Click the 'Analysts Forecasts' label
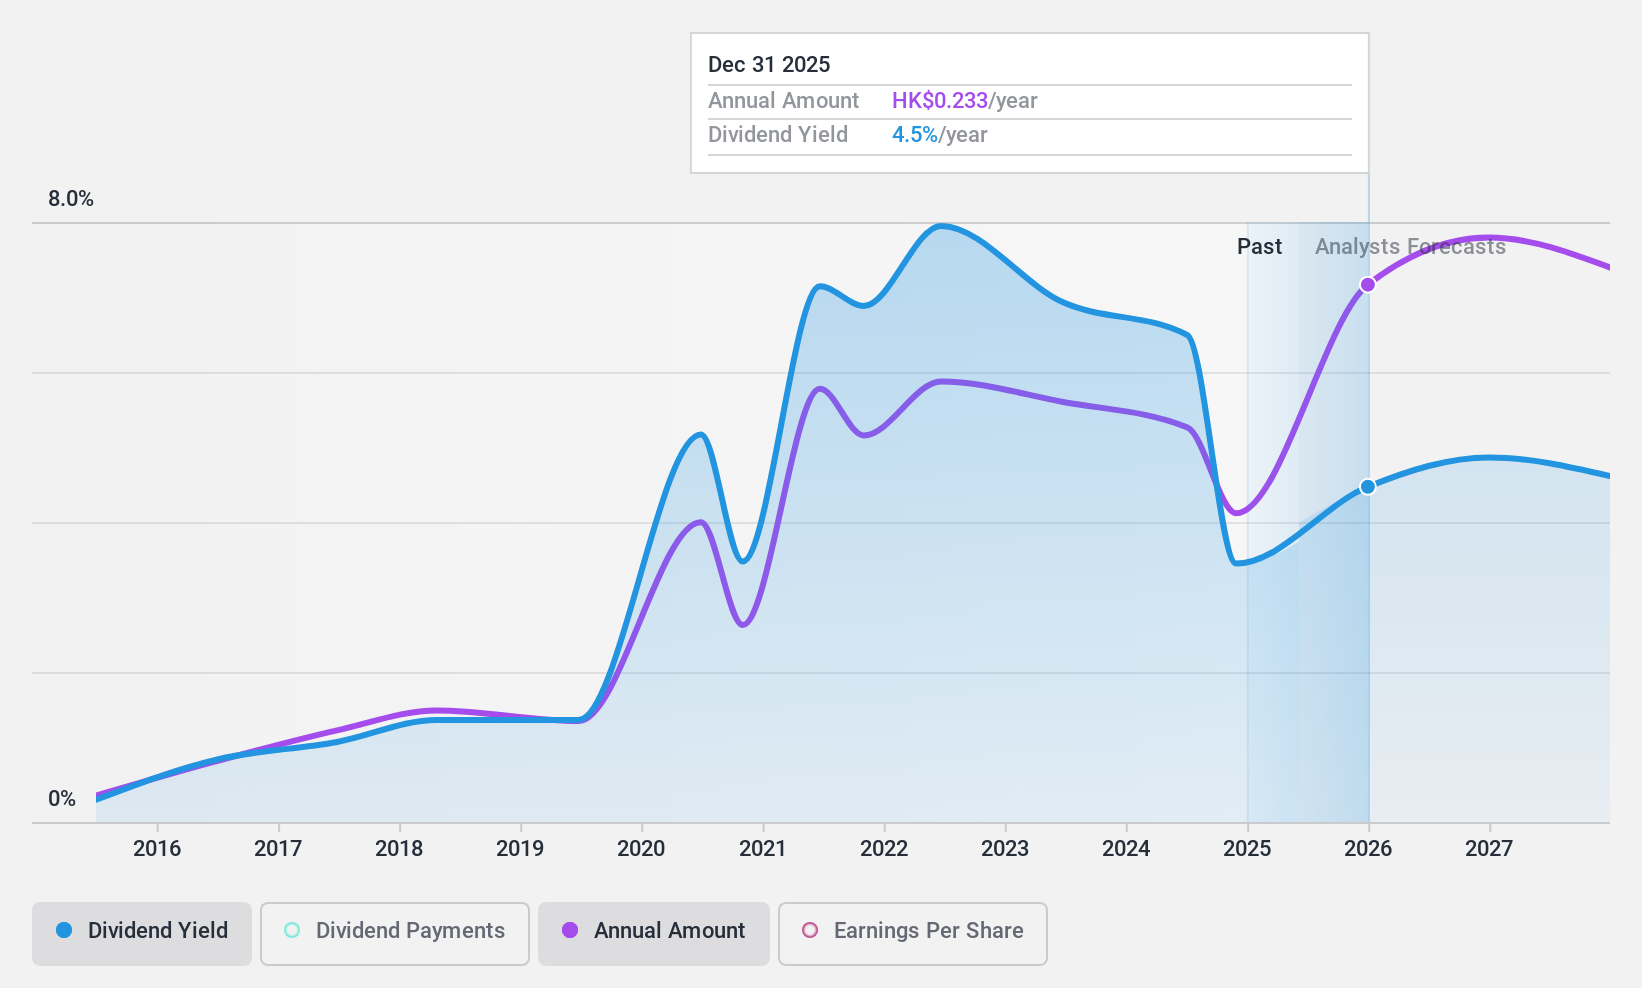The height and width of the screenshot is (988, 1642). 1410,247
